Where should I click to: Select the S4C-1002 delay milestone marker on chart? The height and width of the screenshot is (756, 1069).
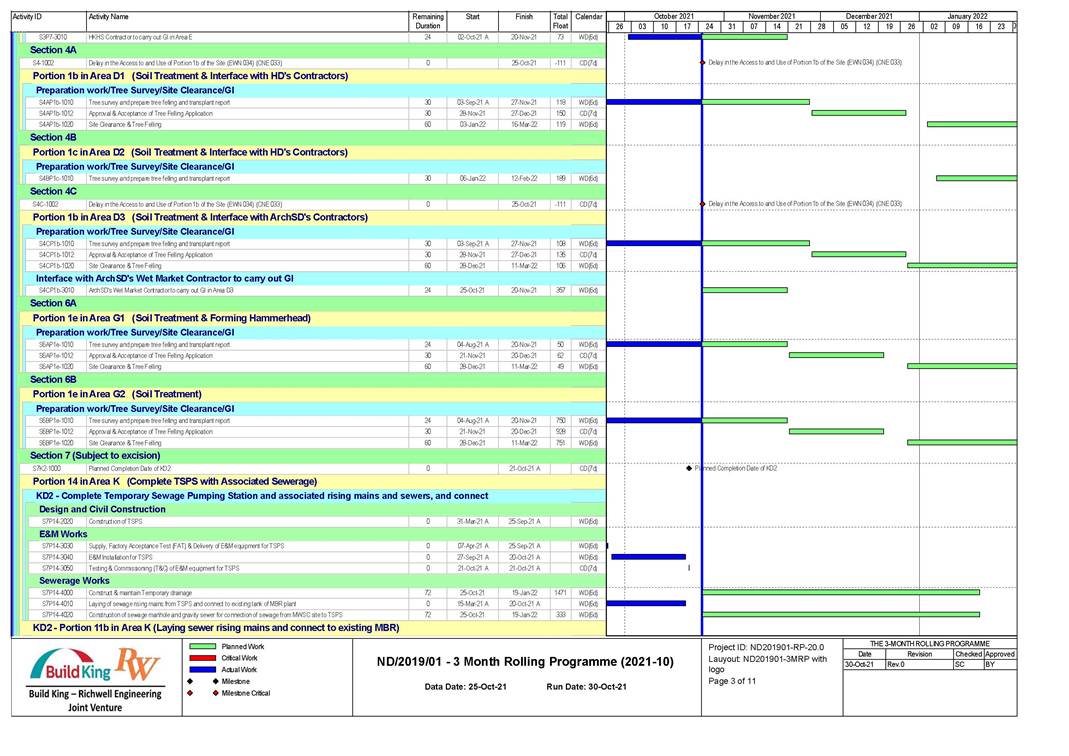click(x=702, y=204)
